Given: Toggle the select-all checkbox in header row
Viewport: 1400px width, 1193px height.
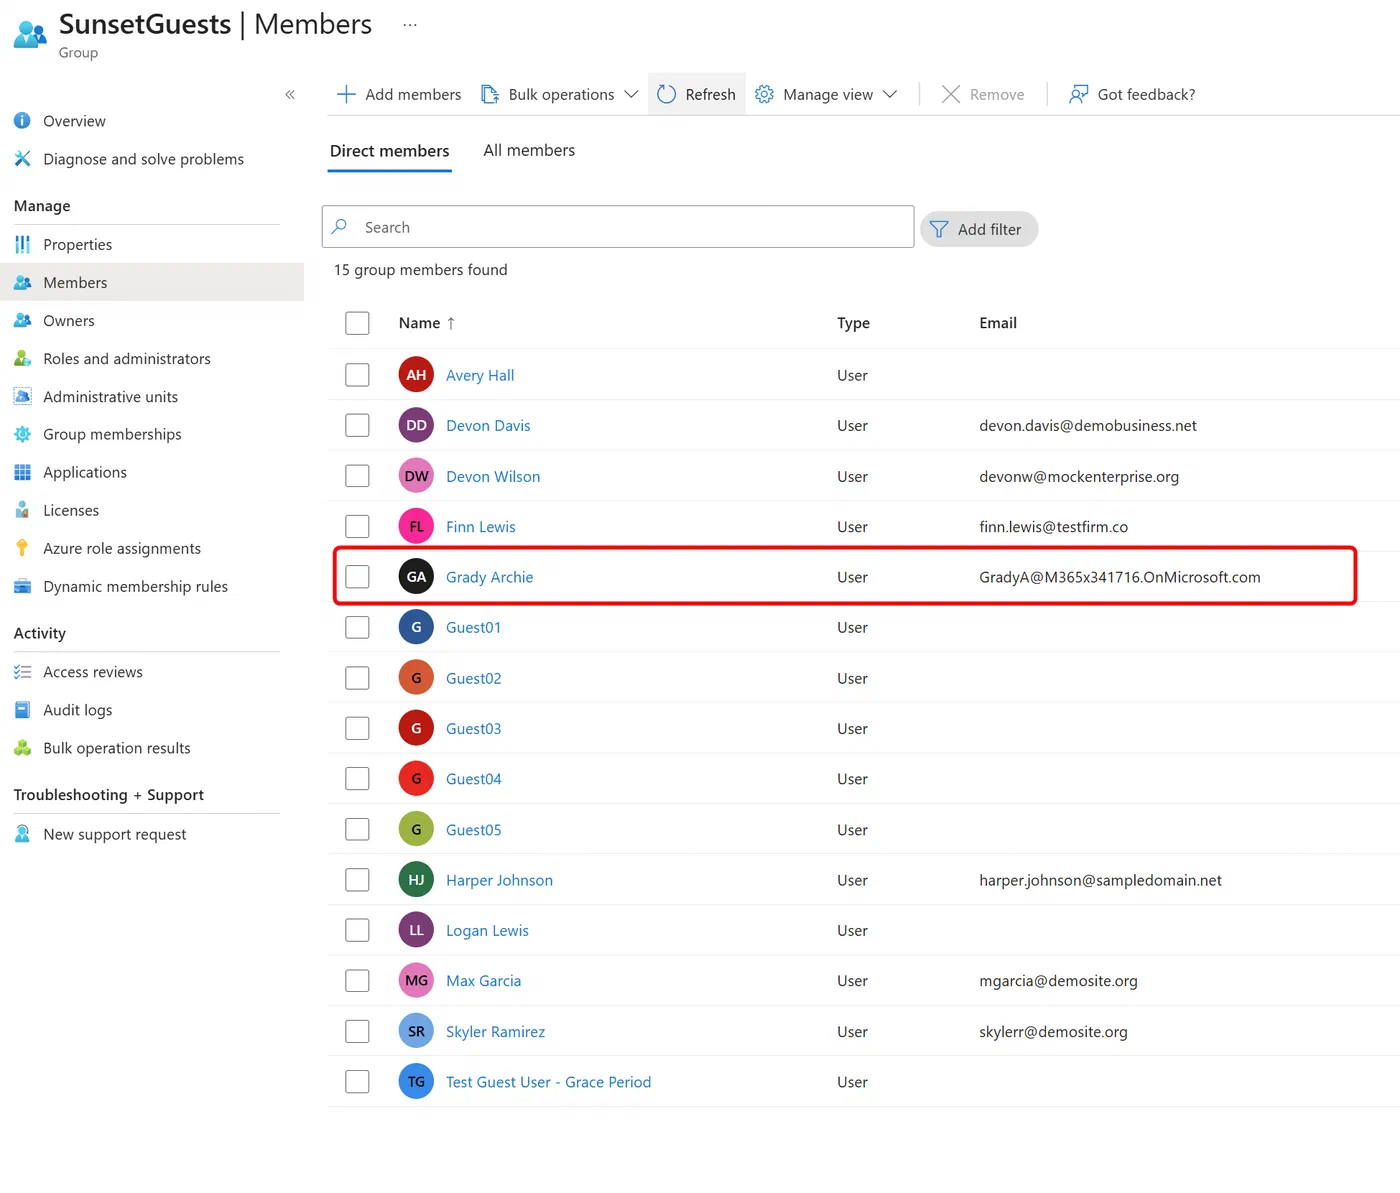Looking at the screenshot, I should pyautogui.click(x=357, y=323).
